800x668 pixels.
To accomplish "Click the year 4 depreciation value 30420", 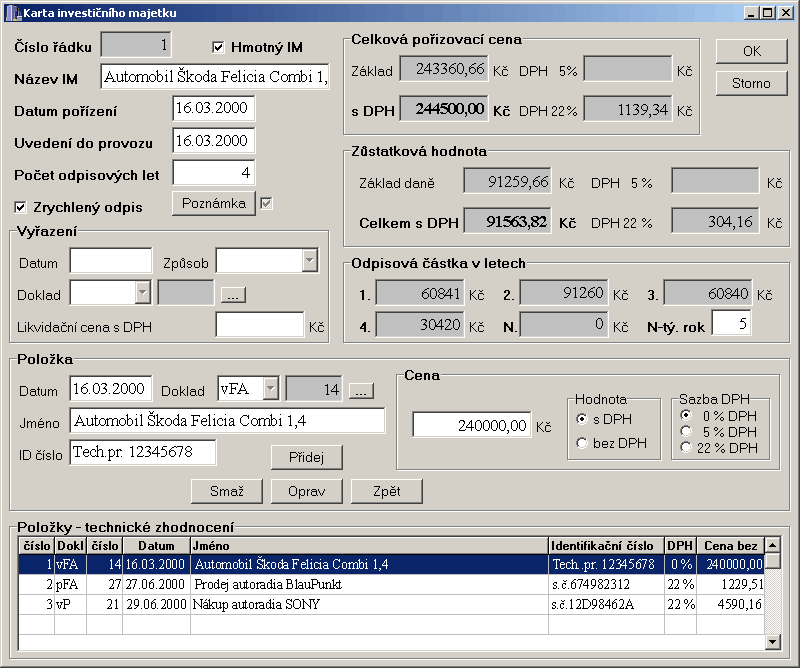I will click(419, 325).
